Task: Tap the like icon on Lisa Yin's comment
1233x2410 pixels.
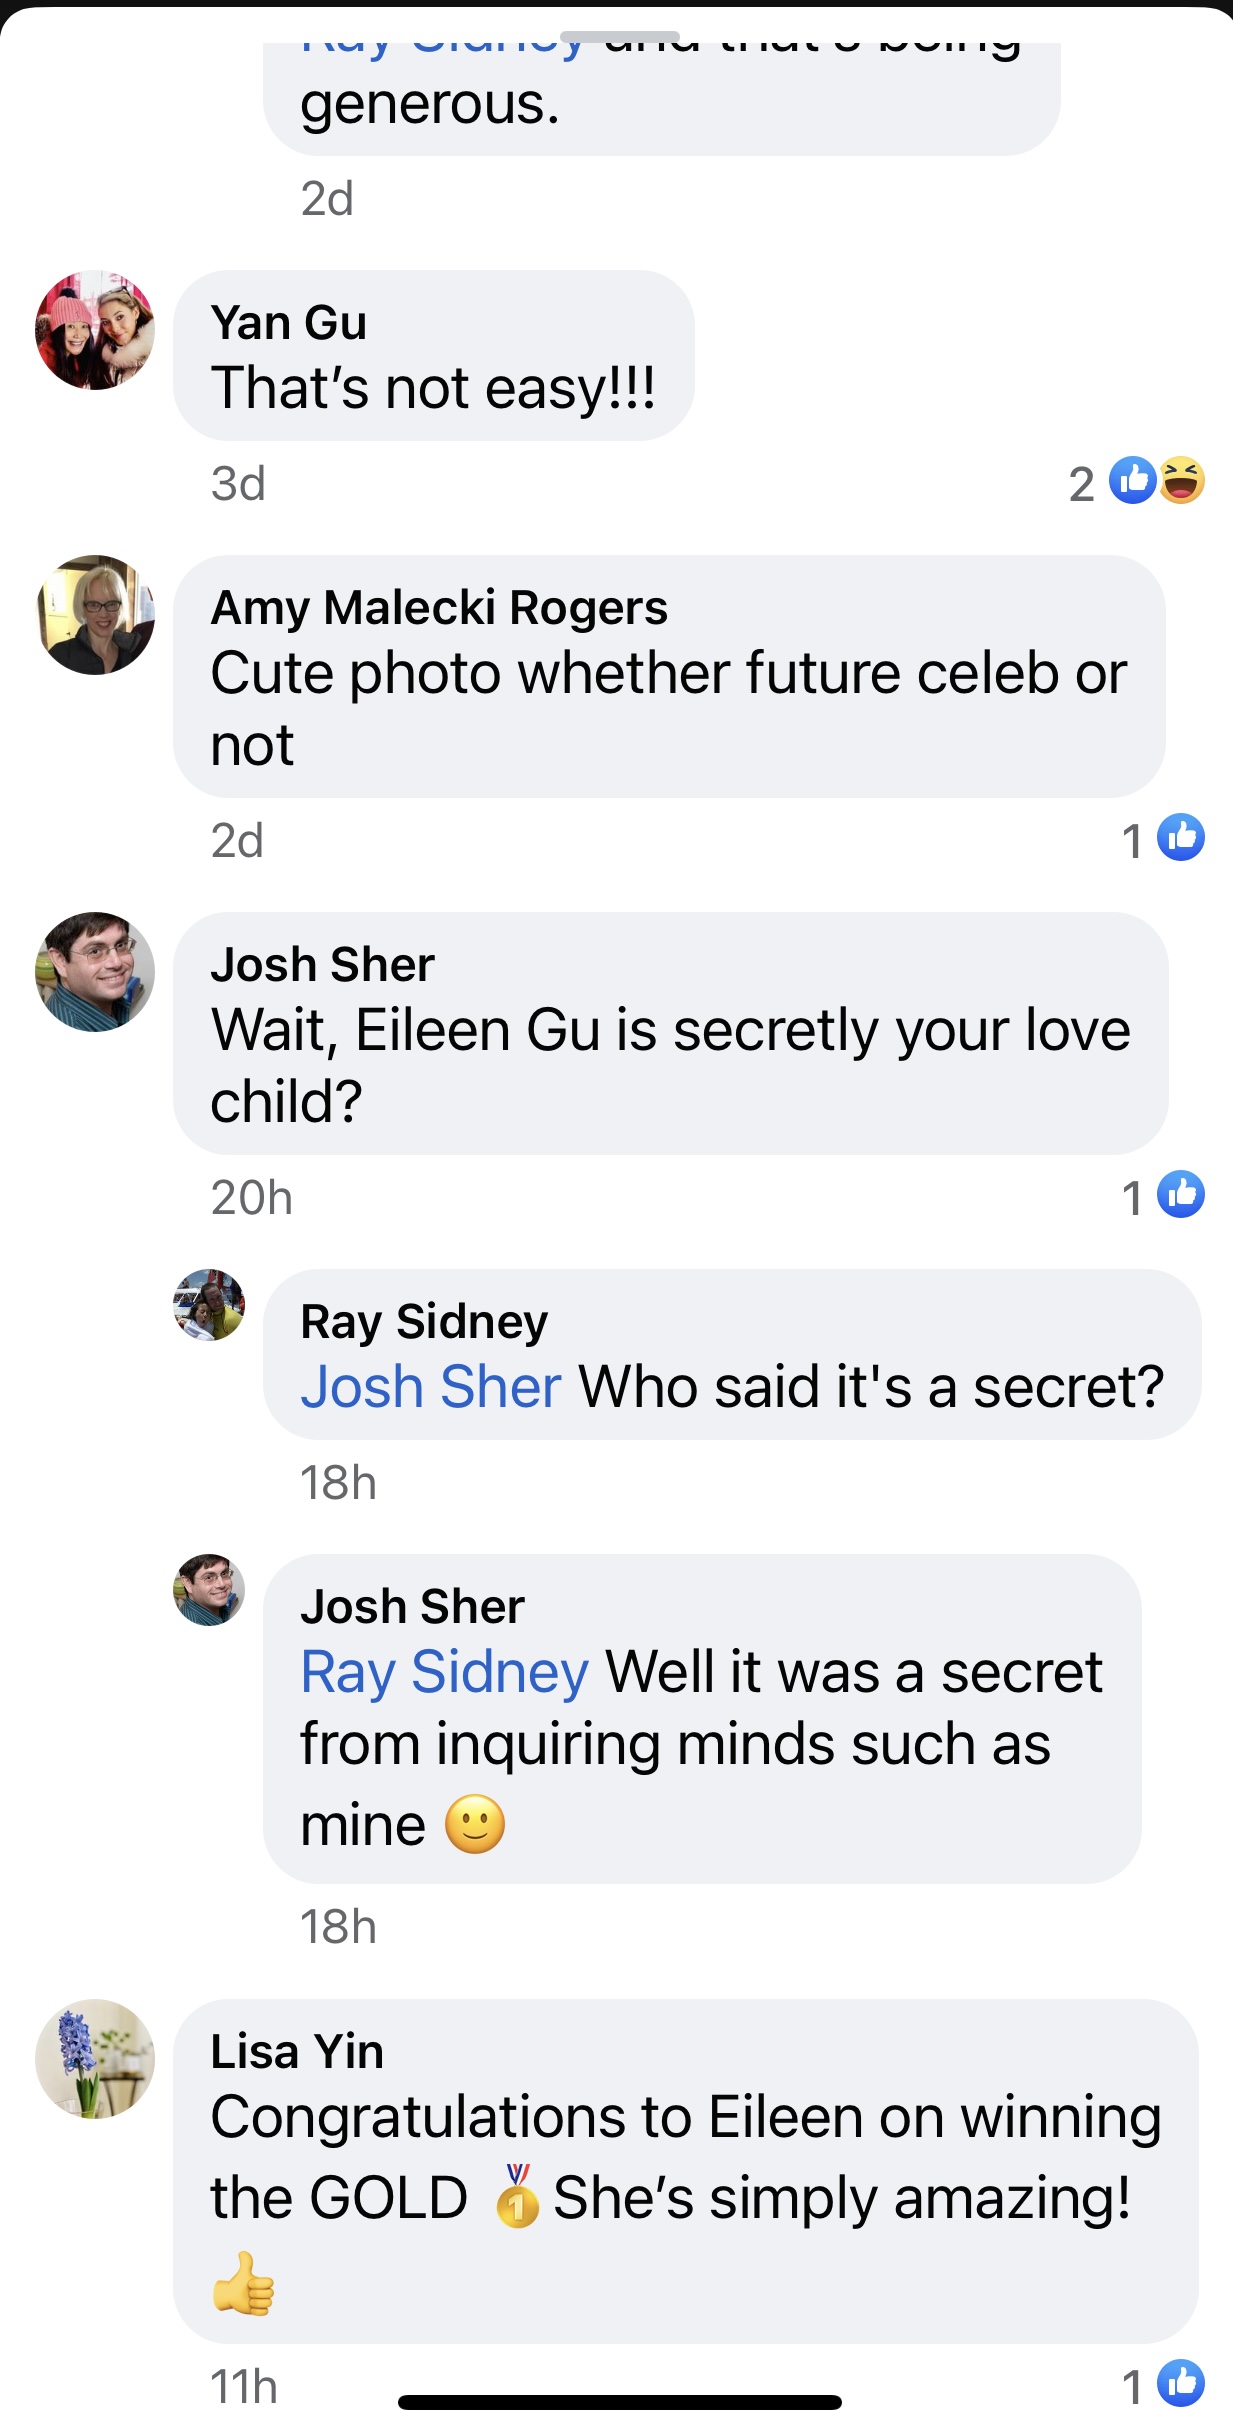Action: 1181,2383
